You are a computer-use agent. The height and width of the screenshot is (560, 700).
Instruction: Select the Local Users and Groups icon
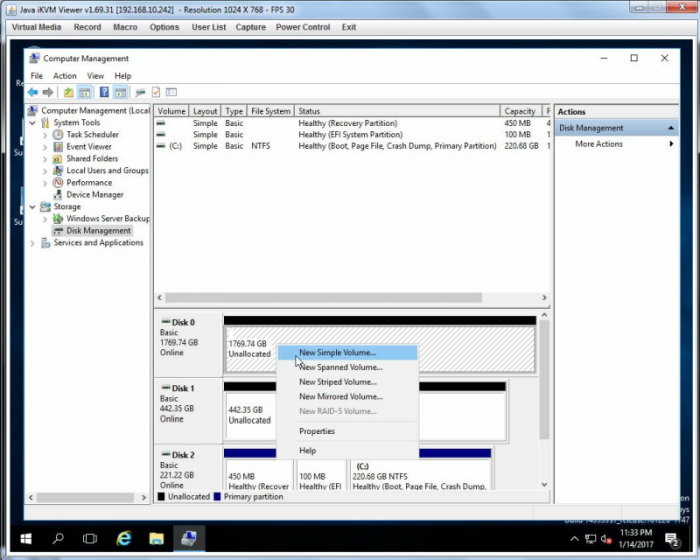(58, 171)
